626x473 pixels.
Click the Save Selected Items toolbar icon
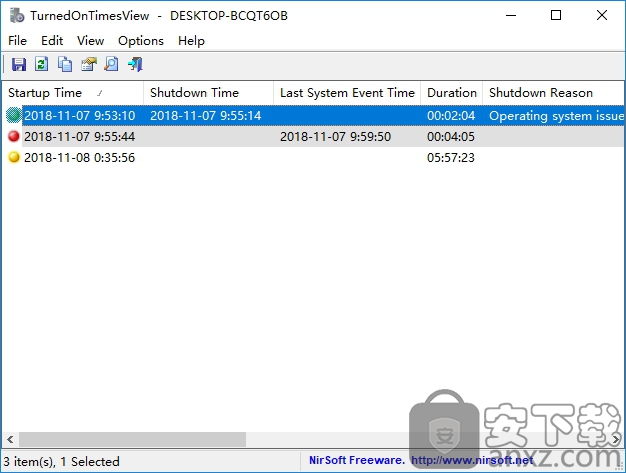point(18,64)
